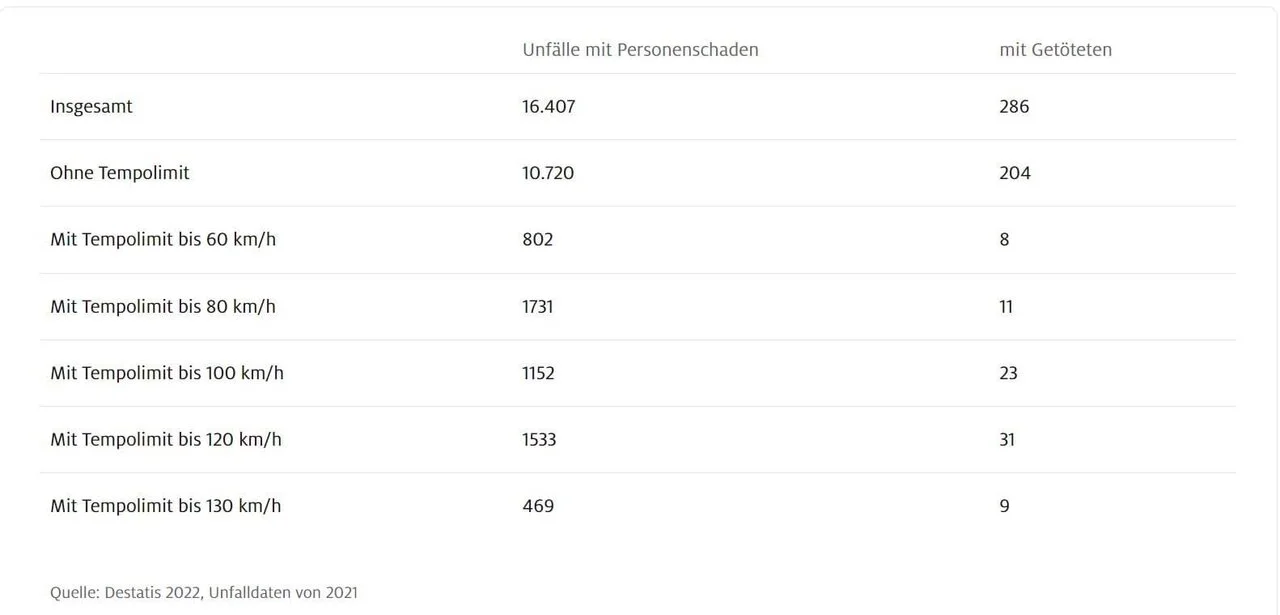
Task: Select the accident count 469
Action: point(538,506)
